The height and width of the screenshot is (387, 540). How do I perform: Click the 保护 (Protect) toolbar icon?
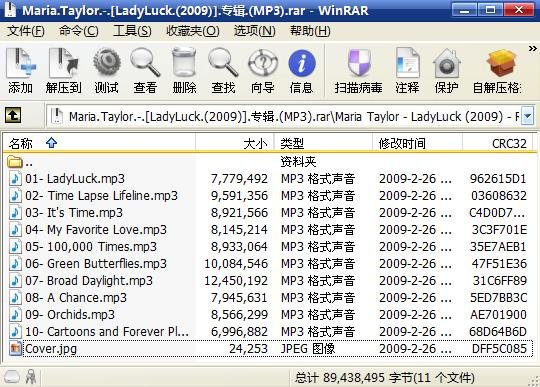(x=446, y=71)
